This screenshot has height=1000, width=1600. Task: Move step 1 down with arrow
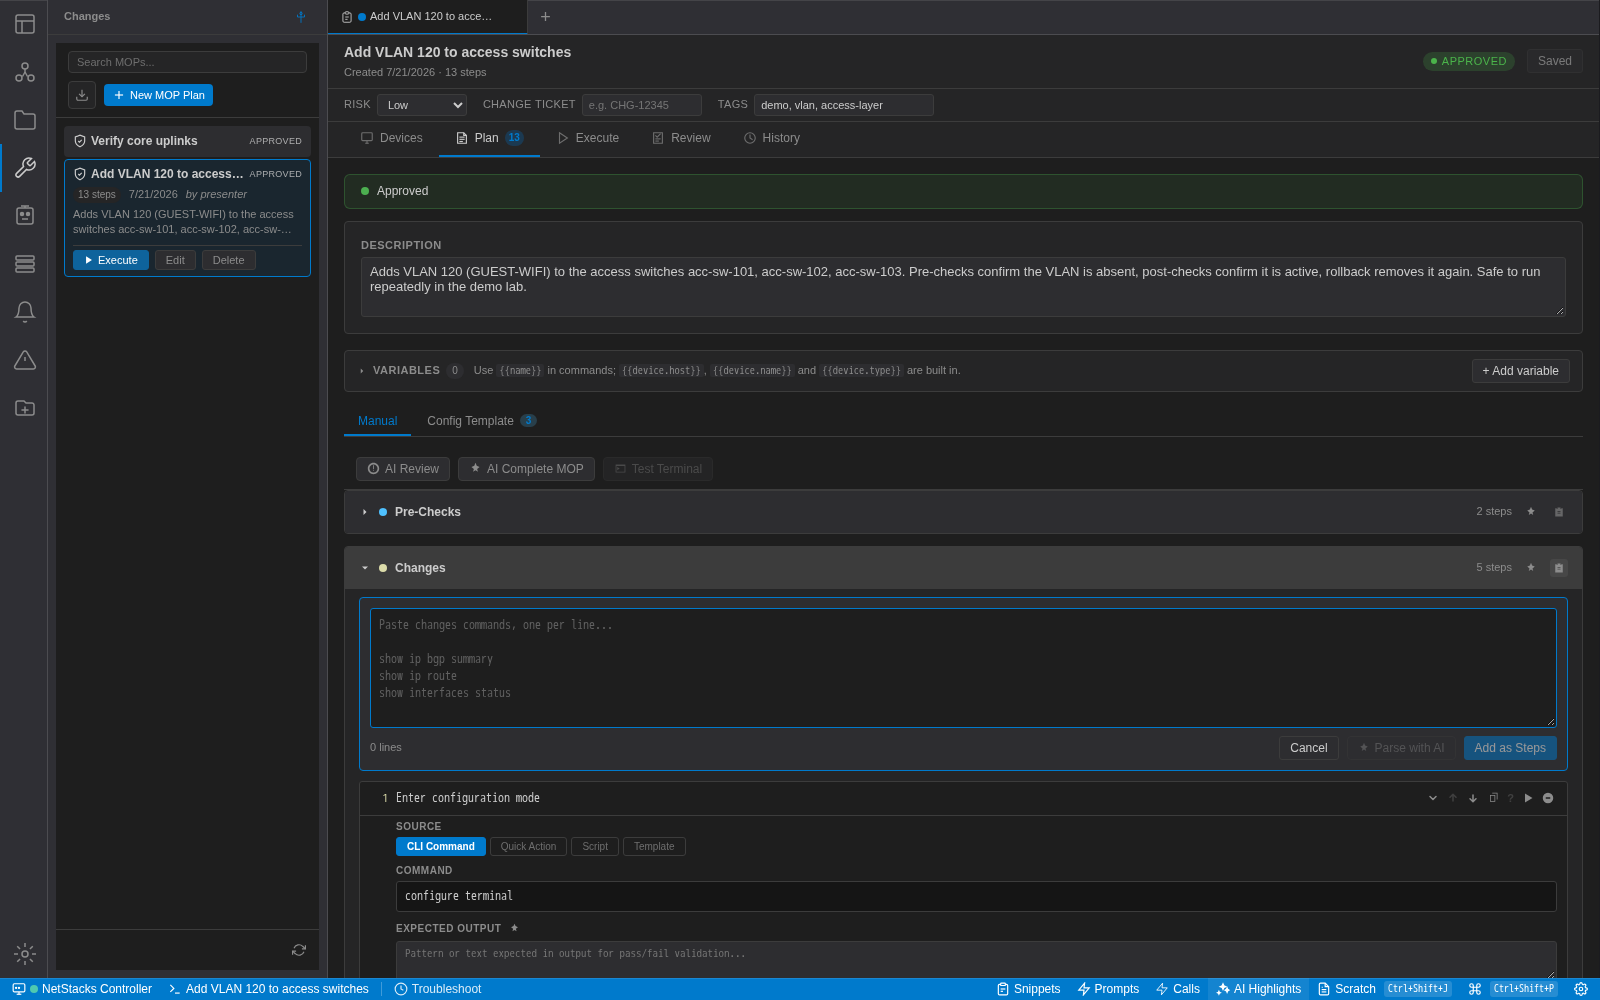[x=1473, y=798]
